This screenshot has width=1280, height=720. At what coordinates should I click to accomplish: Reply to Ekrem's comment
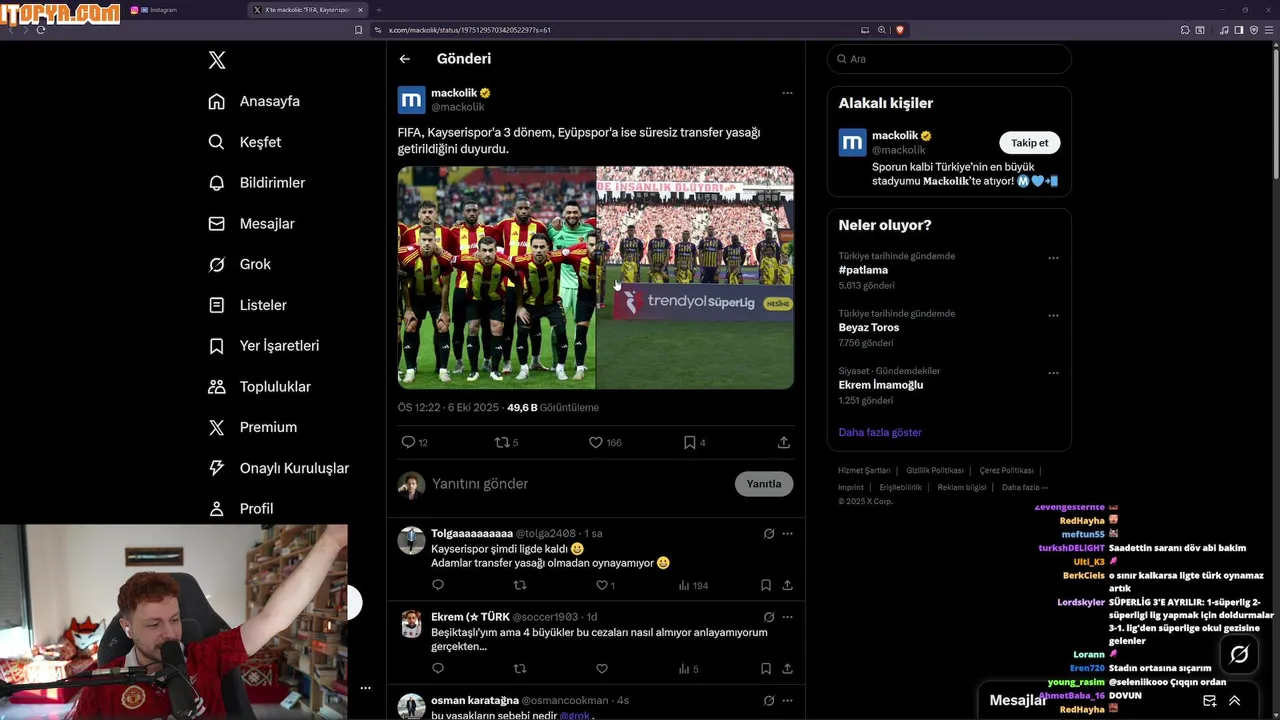[437, 669]
